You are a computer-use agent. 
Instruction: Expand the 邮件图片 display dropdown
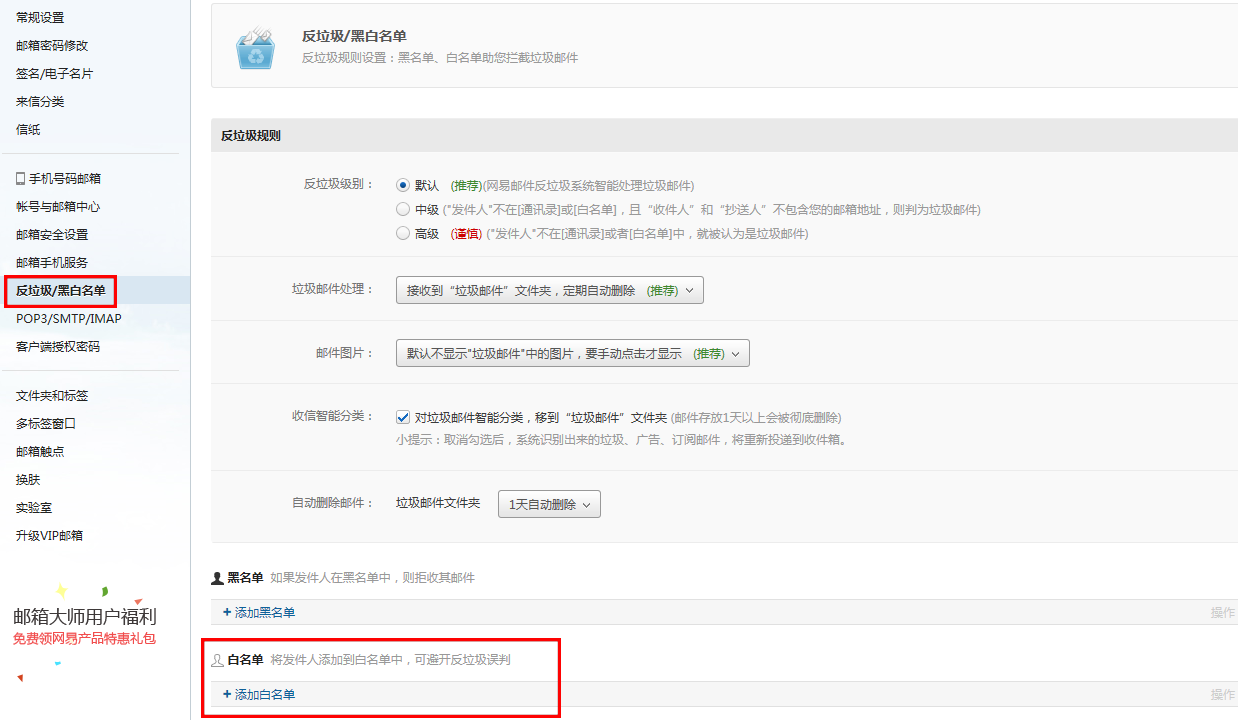coord(572,354)
